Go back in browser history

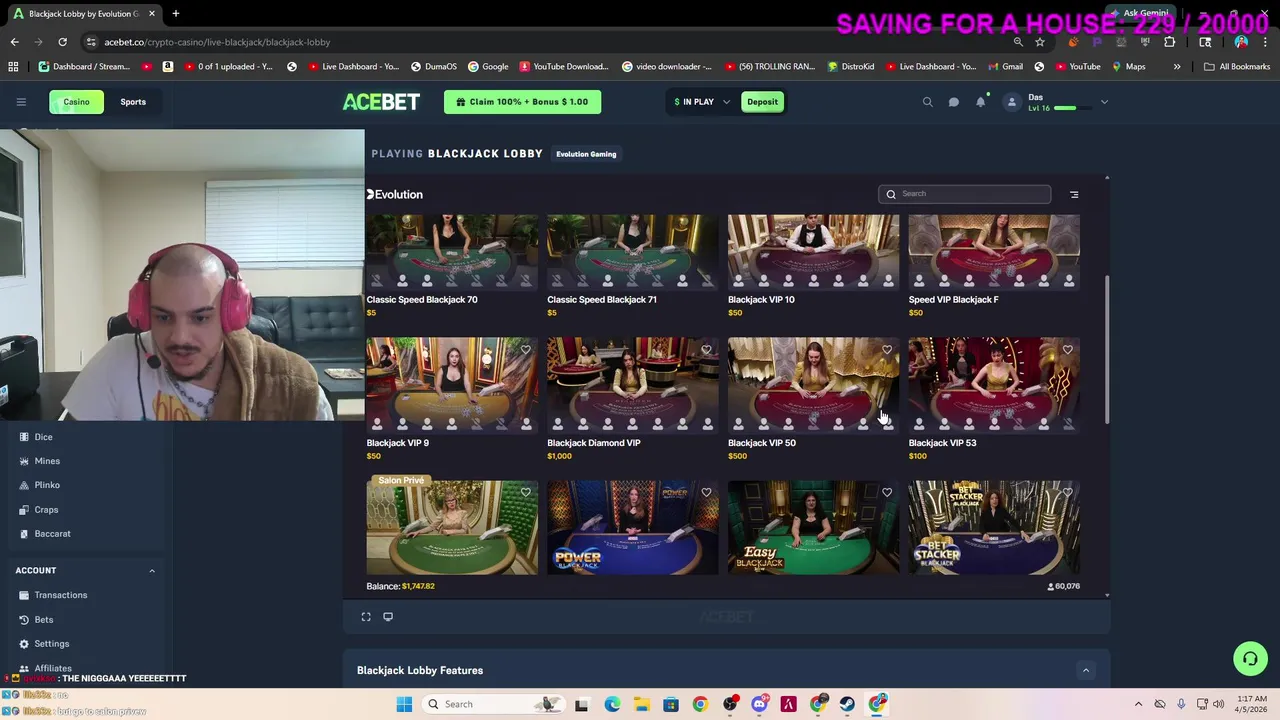tap(14, 42)
